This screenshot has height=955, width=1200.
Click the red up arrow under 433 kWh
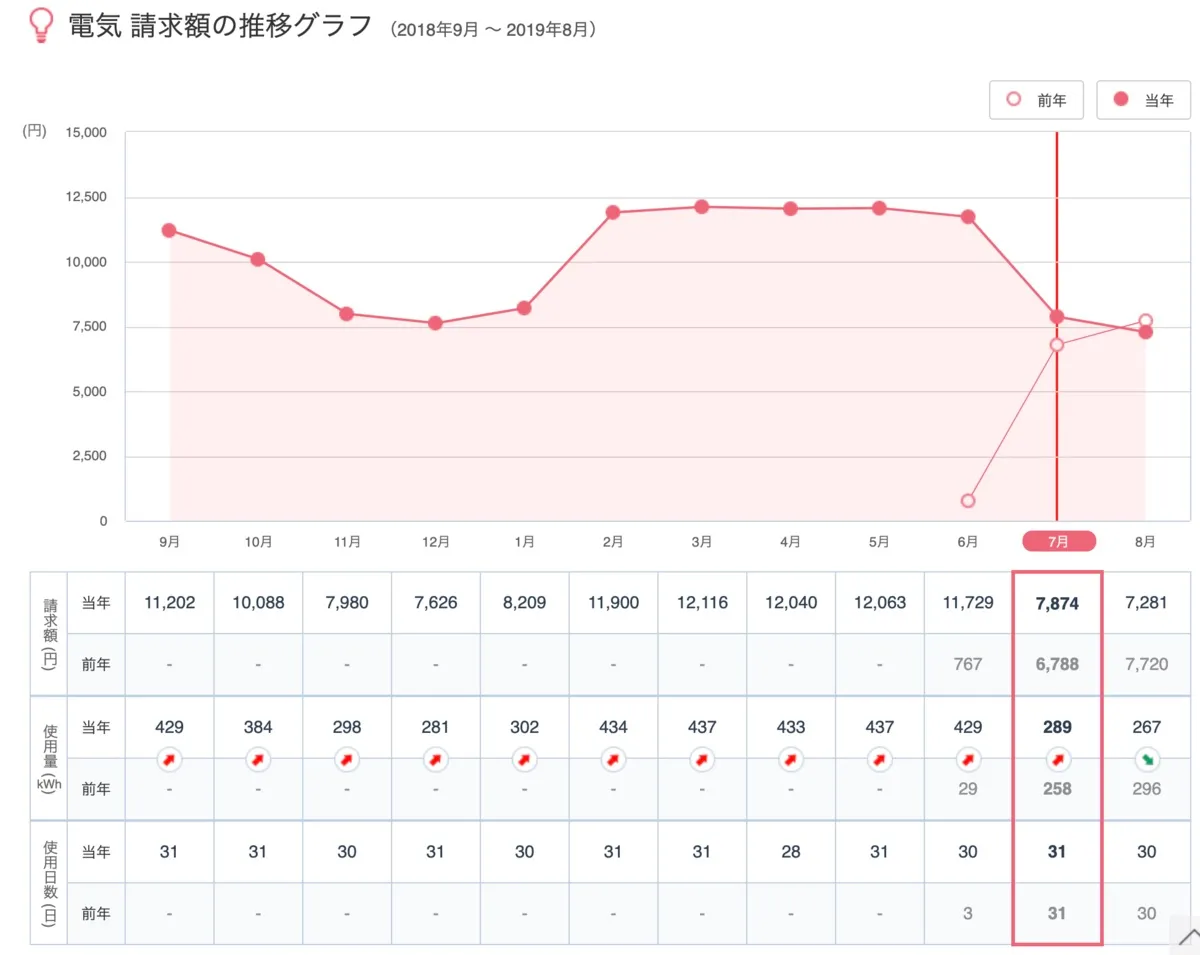(791, 761)
